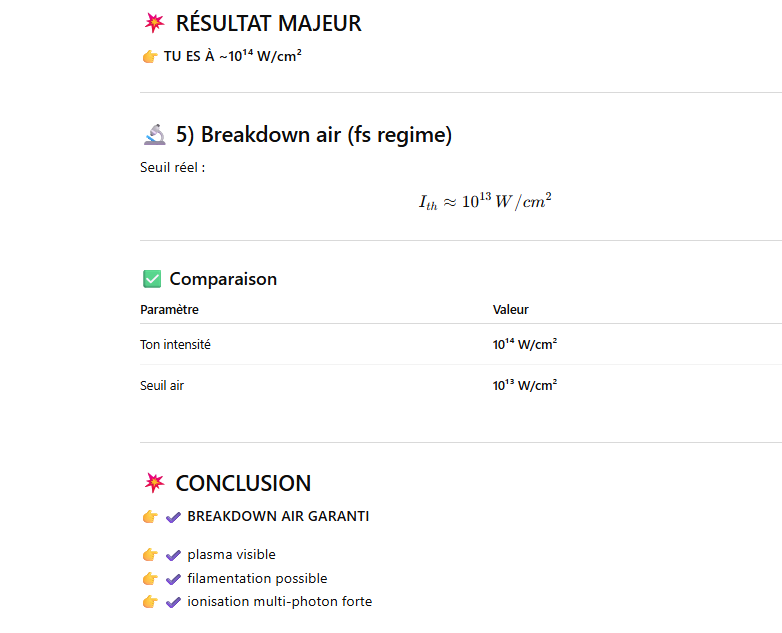Click the pointing hand before BREAKDOWN AIR GARANTI
This screenshot has height=633, width=782.
(150, 517)
